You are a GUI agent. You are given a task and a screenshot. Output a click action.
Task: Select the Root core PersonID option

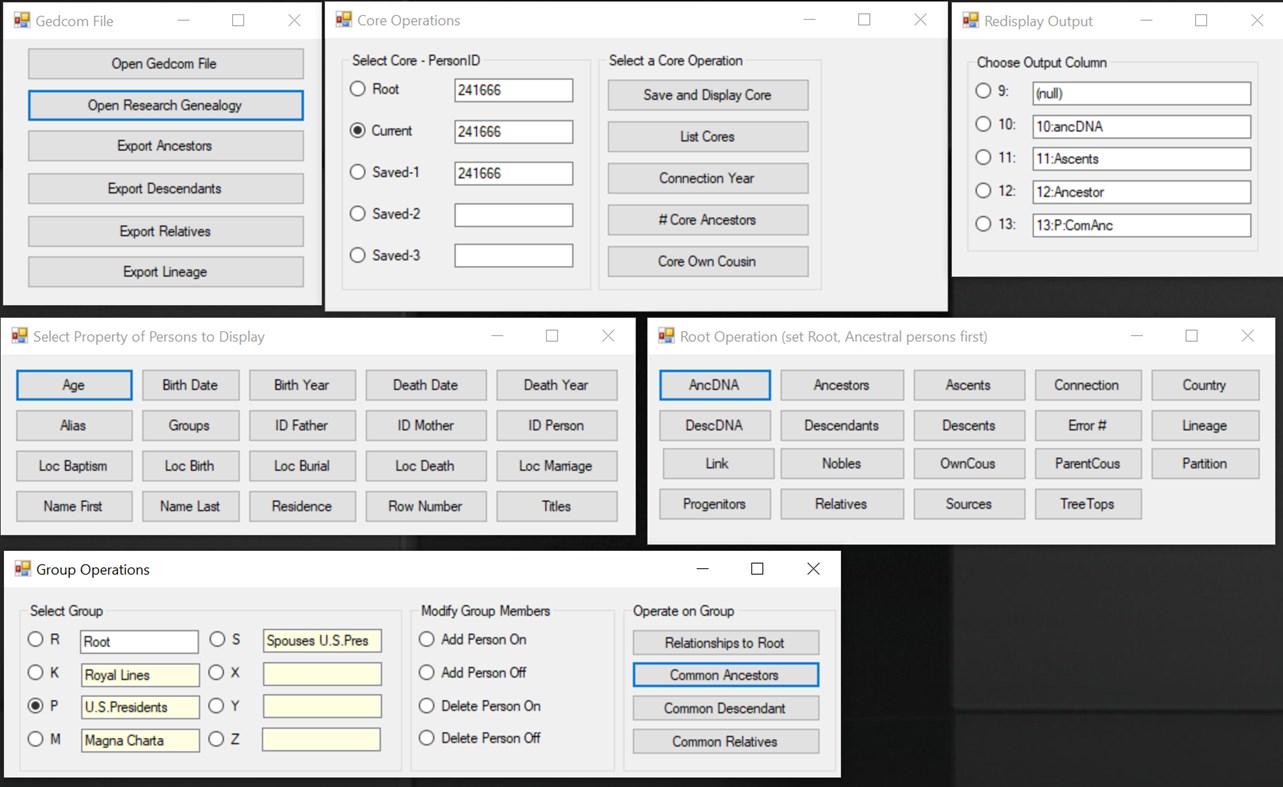coord(357,89)
